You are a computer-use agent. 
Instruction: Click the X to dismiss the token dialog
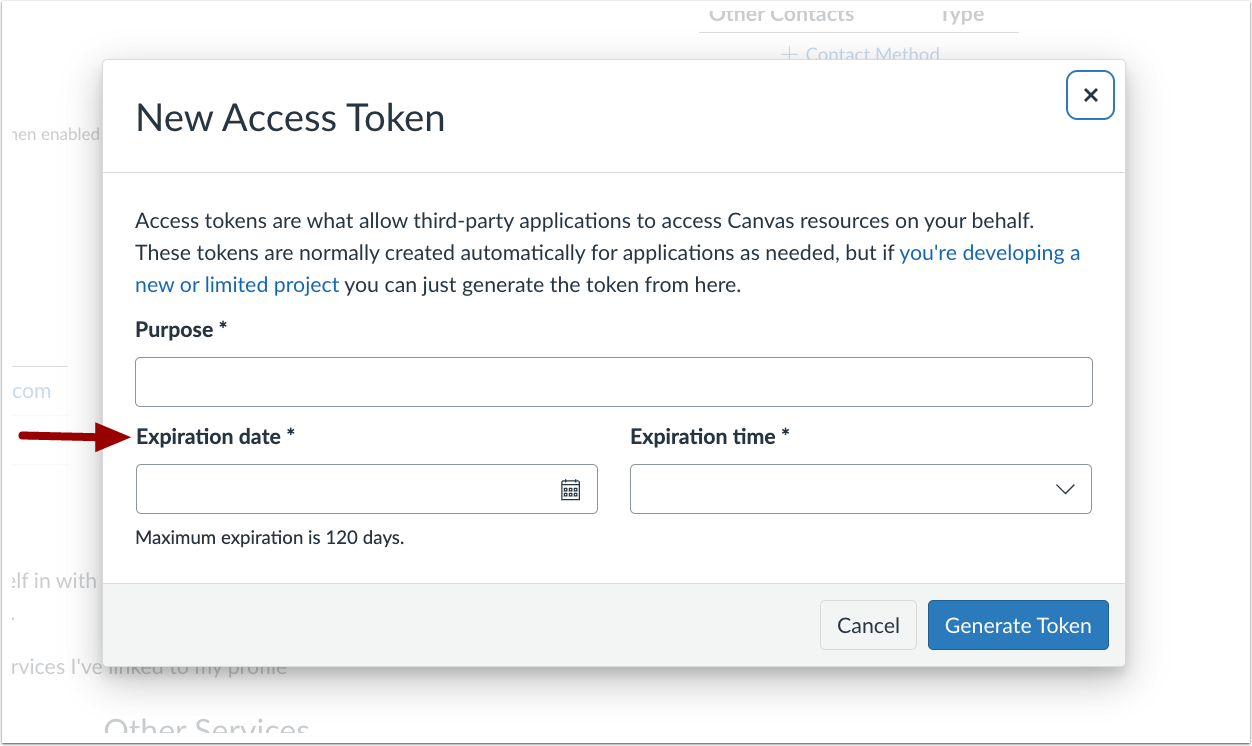click(1090, 94)
